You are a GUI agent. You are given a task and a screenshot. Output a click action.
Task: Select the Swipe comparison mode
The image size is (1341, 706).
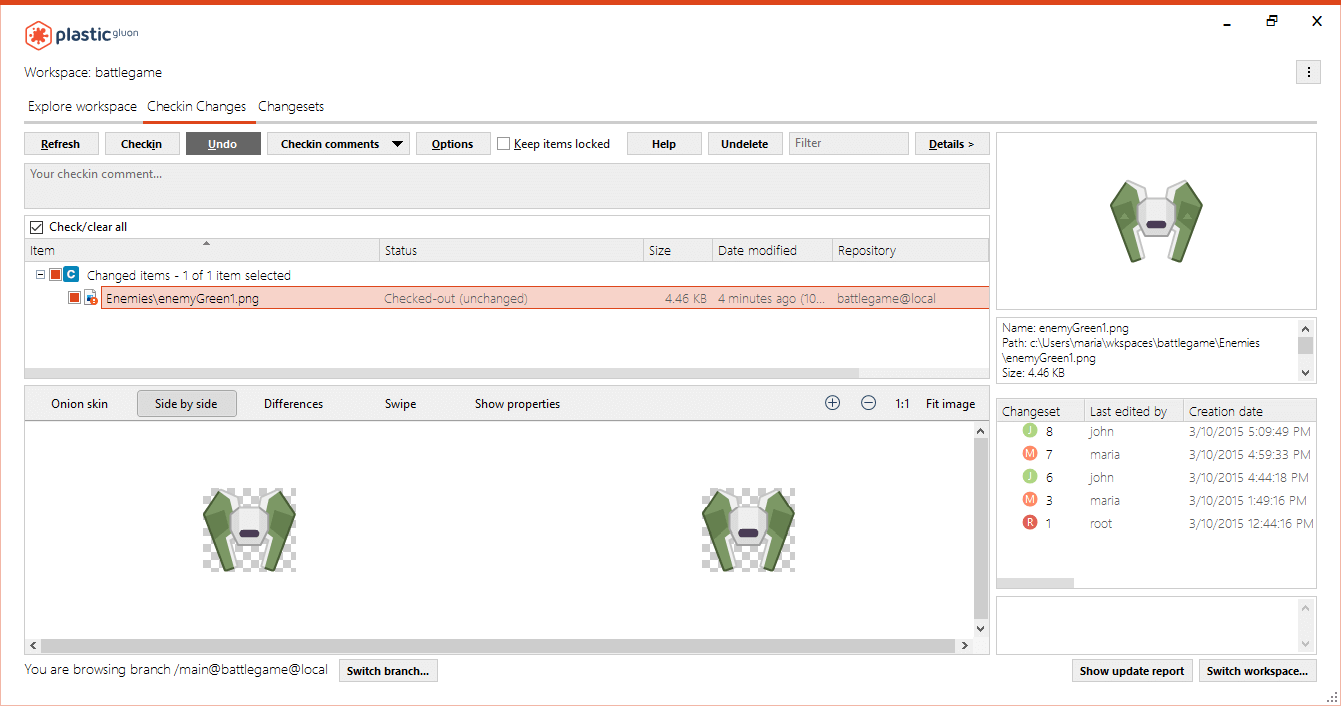[401, 404]
